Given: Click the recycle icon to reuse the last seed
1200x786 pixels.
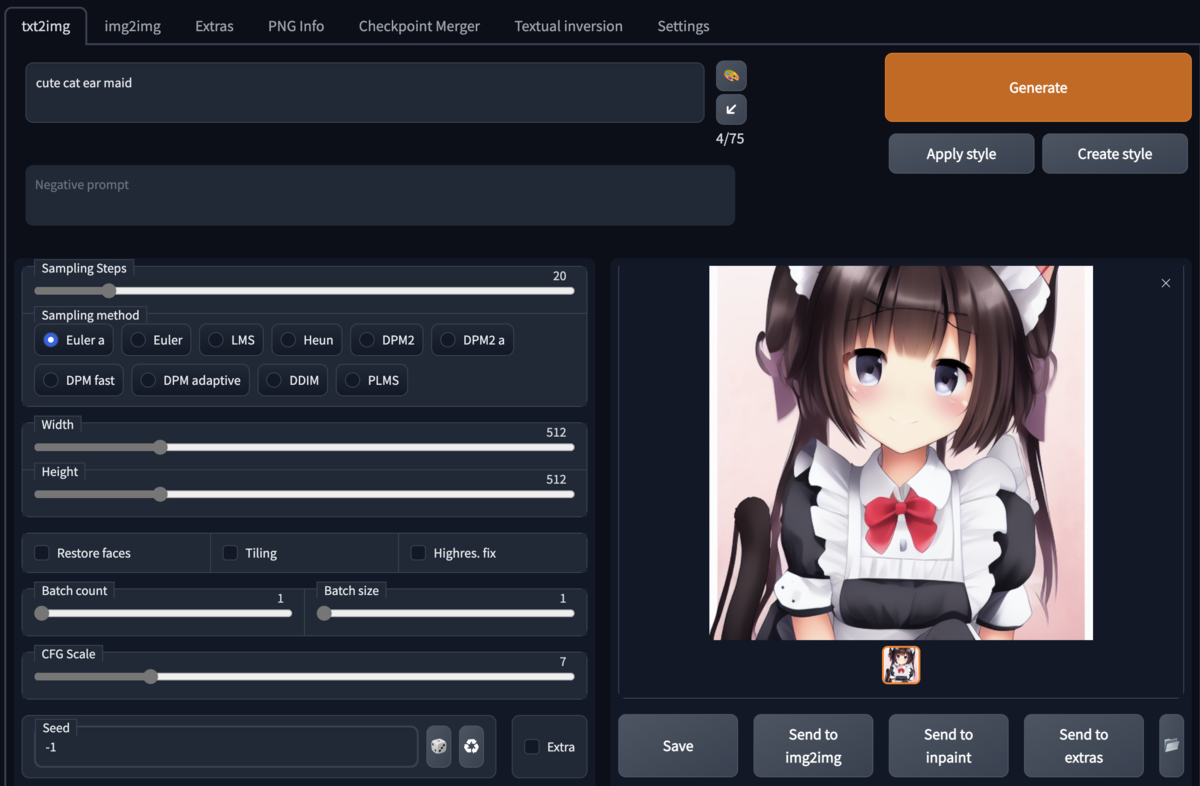Looking at the screenshot, I should coord(471,746).
